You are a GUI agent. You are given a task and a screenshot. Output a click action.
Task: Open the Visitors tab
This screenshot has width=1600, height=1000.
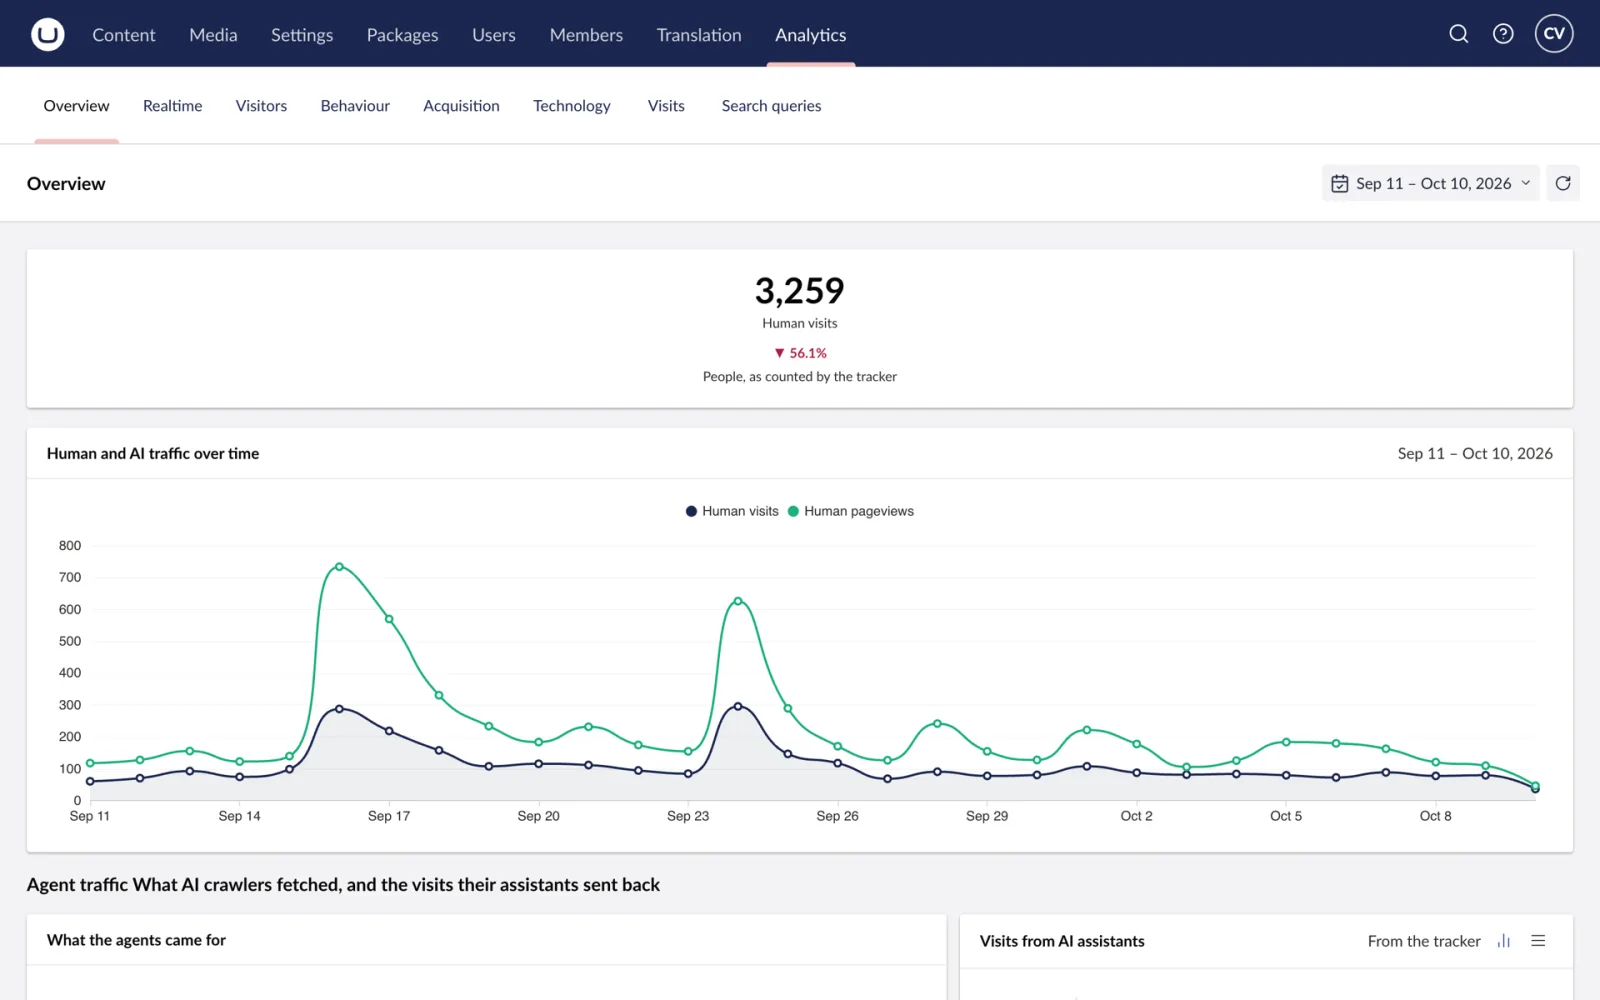(261, 106)
